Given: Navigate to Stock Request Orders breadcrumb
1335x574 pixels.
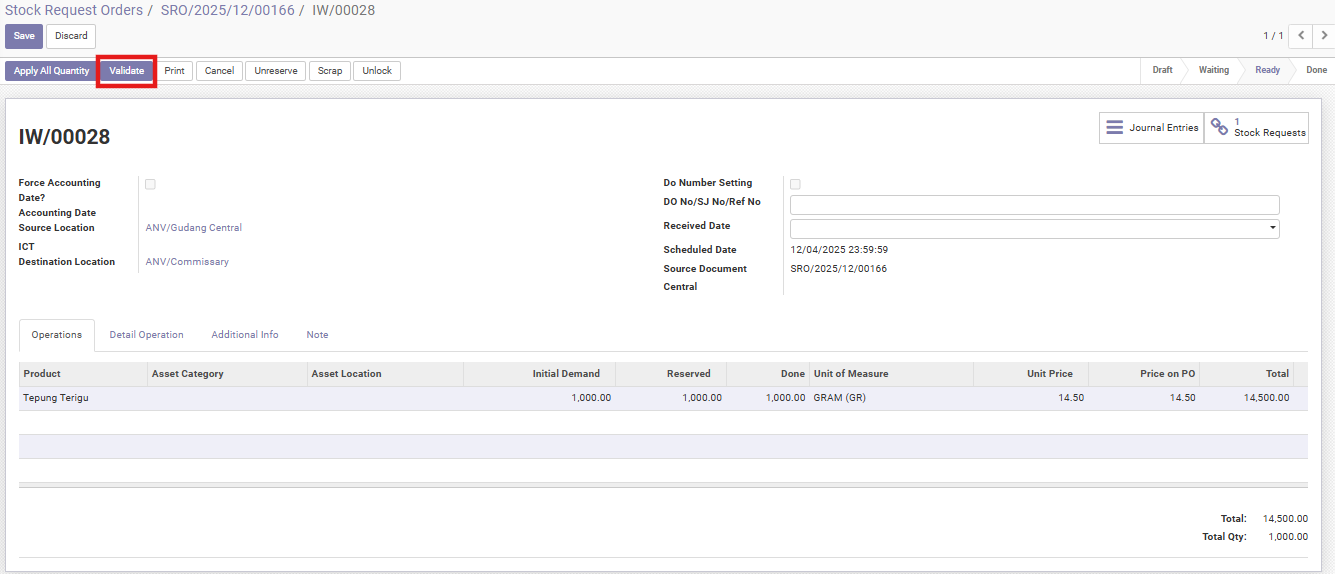Looking at the screenshot, I should [x=73, y=10].
